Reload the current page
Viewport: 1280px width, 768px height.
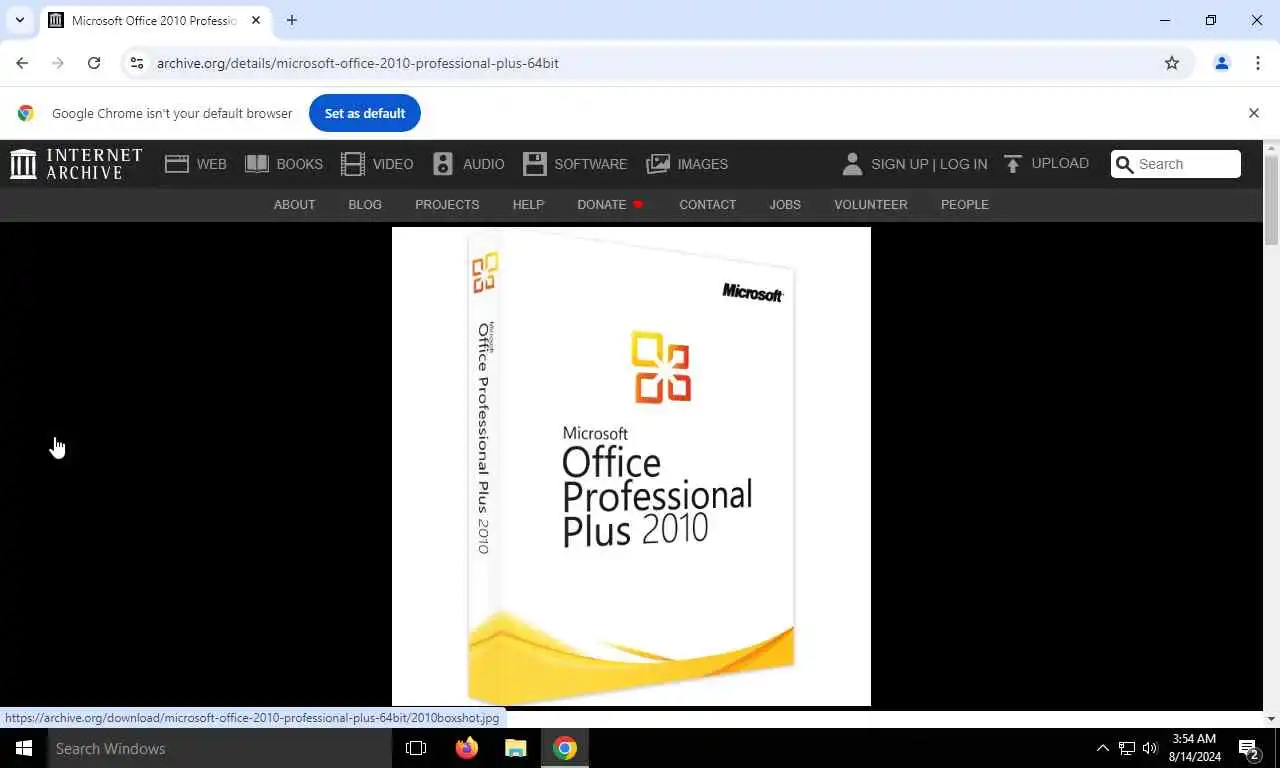[94, 63]
